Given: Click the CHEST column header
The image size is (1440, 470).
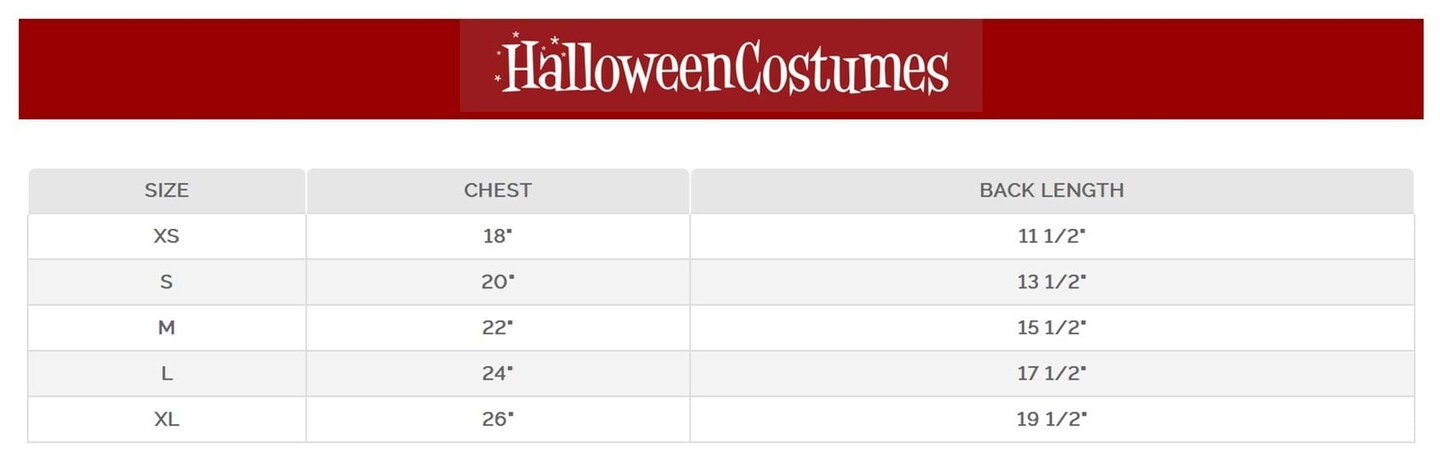Looking at the screenshot, I should click(x=497, y=190).
